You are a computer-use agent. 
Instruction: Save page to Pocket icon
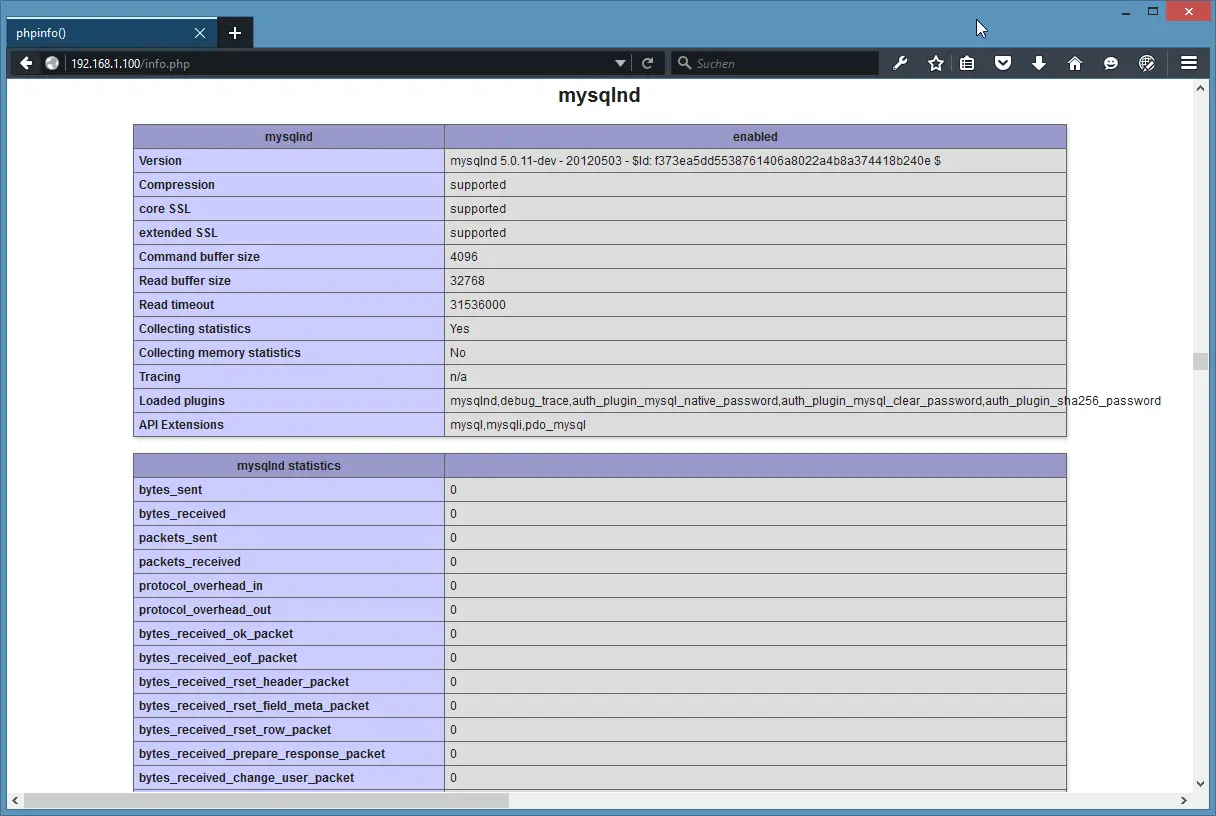click(1003, 63)
